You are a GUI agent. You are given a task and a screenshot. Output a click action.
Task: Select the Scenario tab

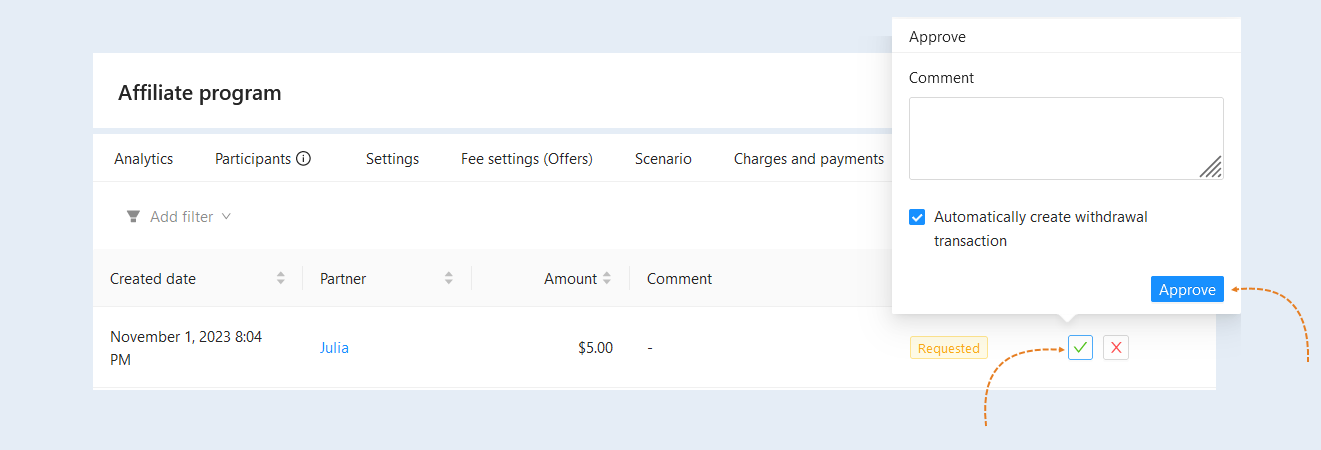coord(663,158)
